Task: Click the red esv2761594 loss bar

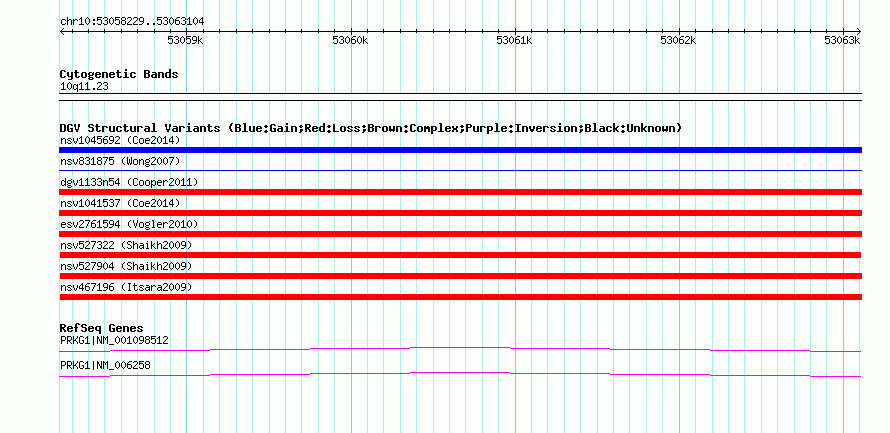Action: tap(460, 234)
